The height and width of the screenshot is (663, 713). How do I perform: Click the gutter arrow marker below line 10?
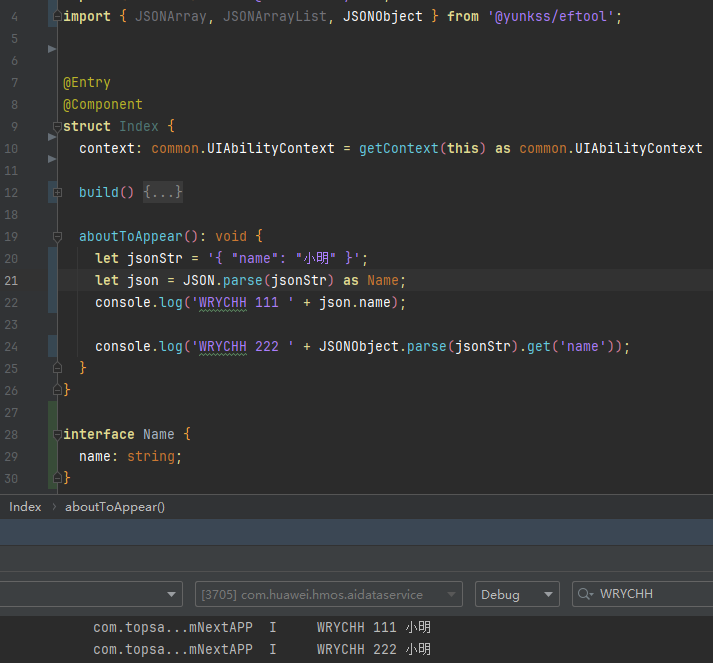(52, 159)
